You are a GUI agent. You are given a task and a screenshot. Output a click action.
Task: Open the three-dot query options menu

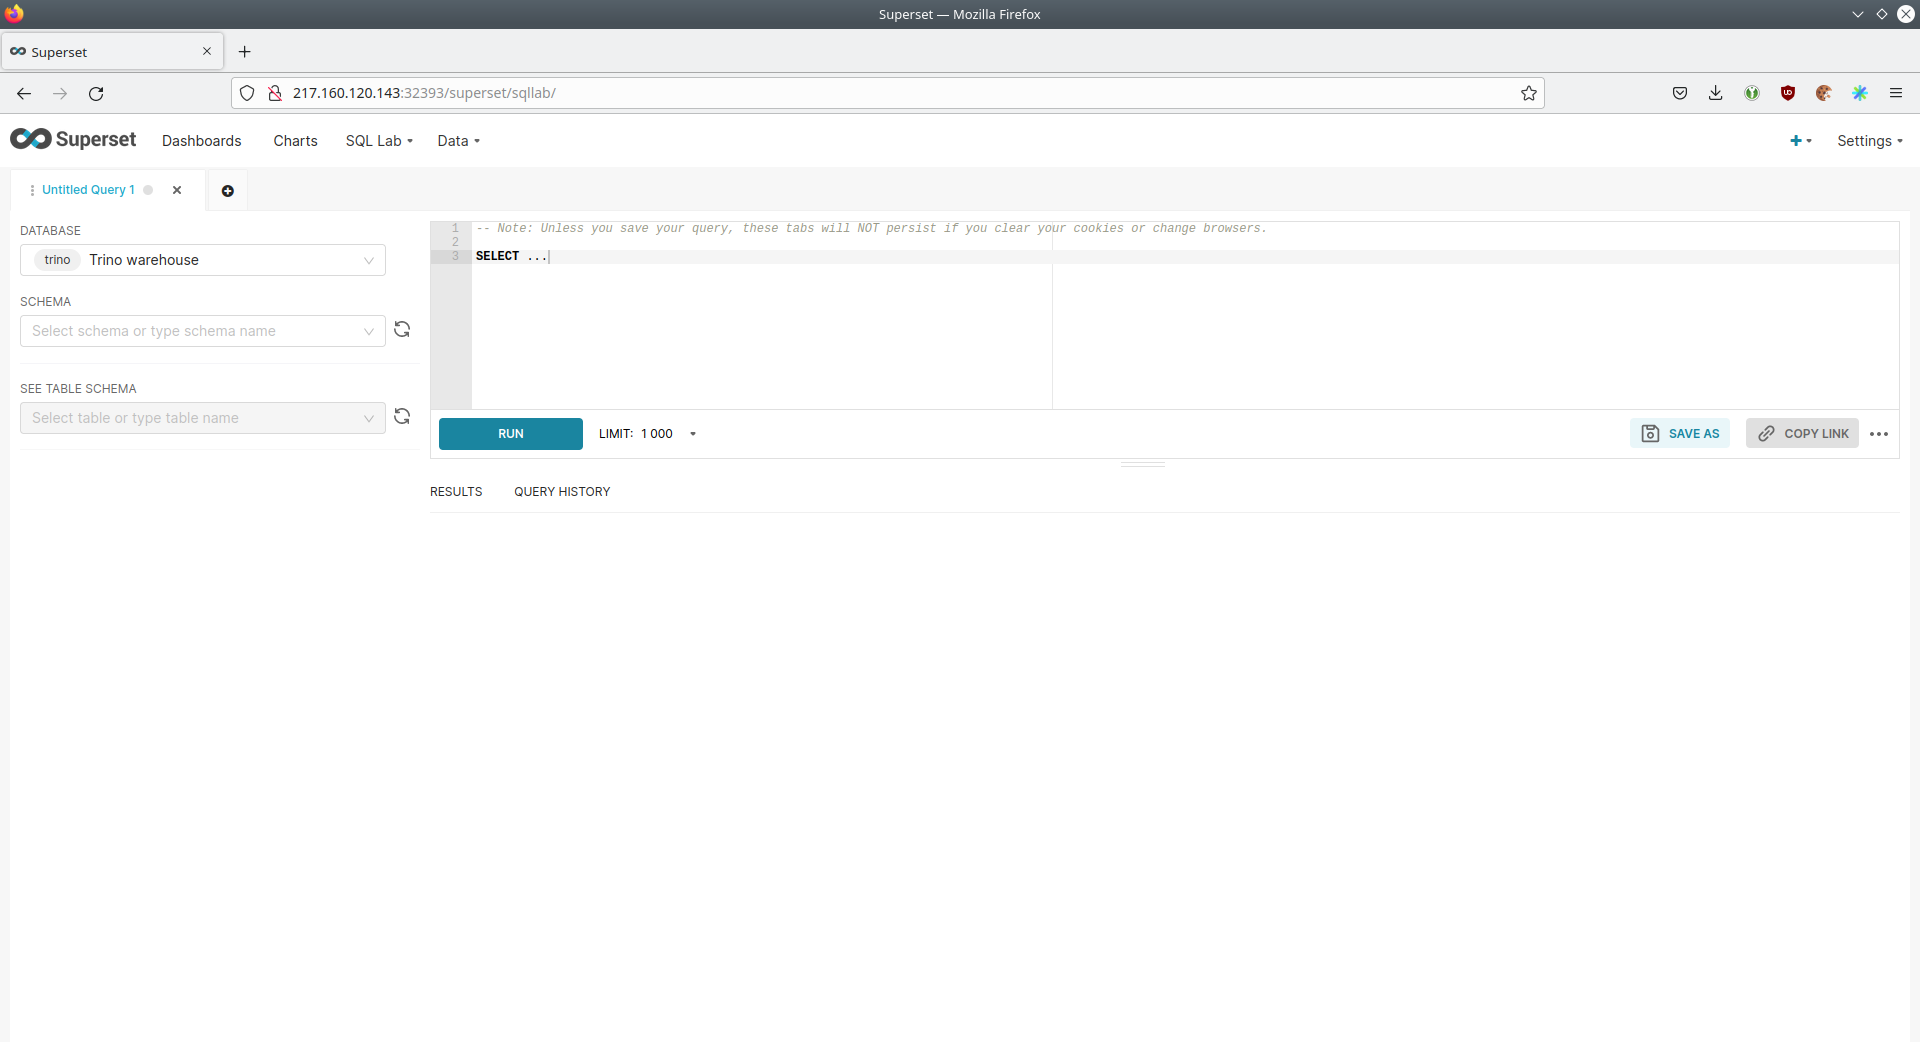click(x=1878, y=434)
